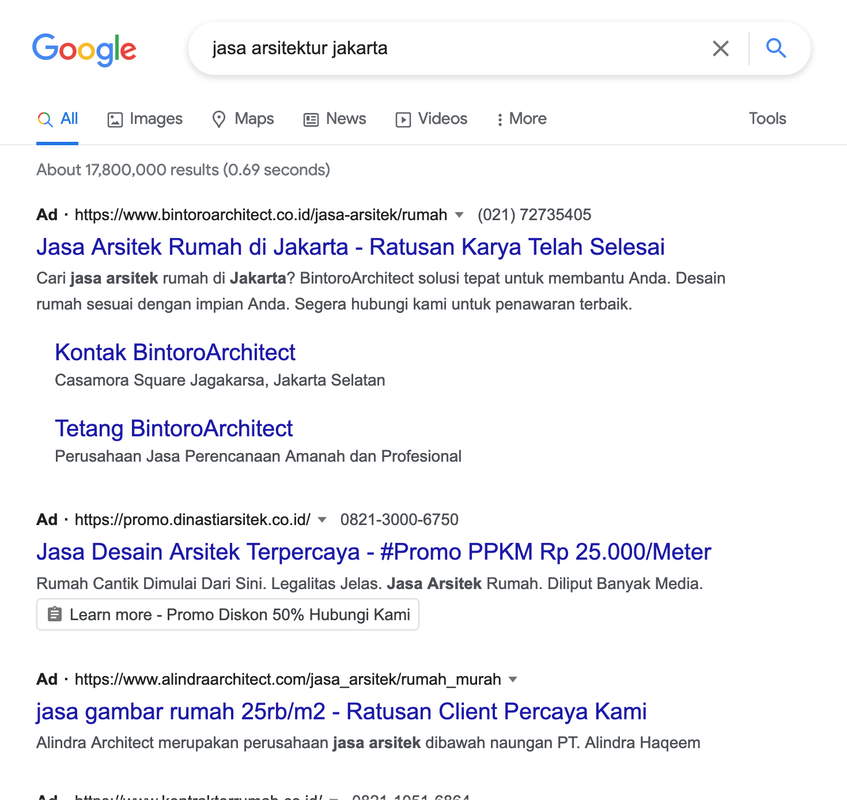This screenshot has width=847, height=800.
Task: Switch to the Maps tab
Action: click(x=243, y=119)
